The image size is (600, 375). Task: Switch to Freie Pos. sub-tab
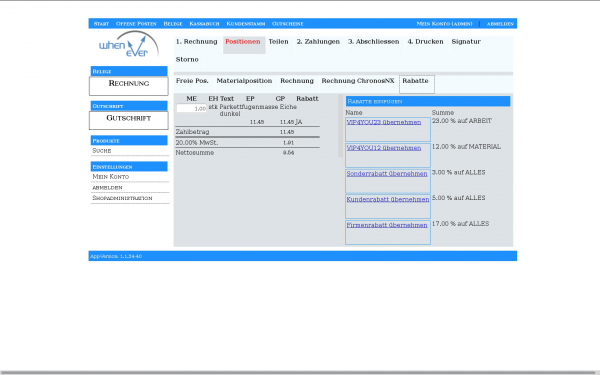192,81
